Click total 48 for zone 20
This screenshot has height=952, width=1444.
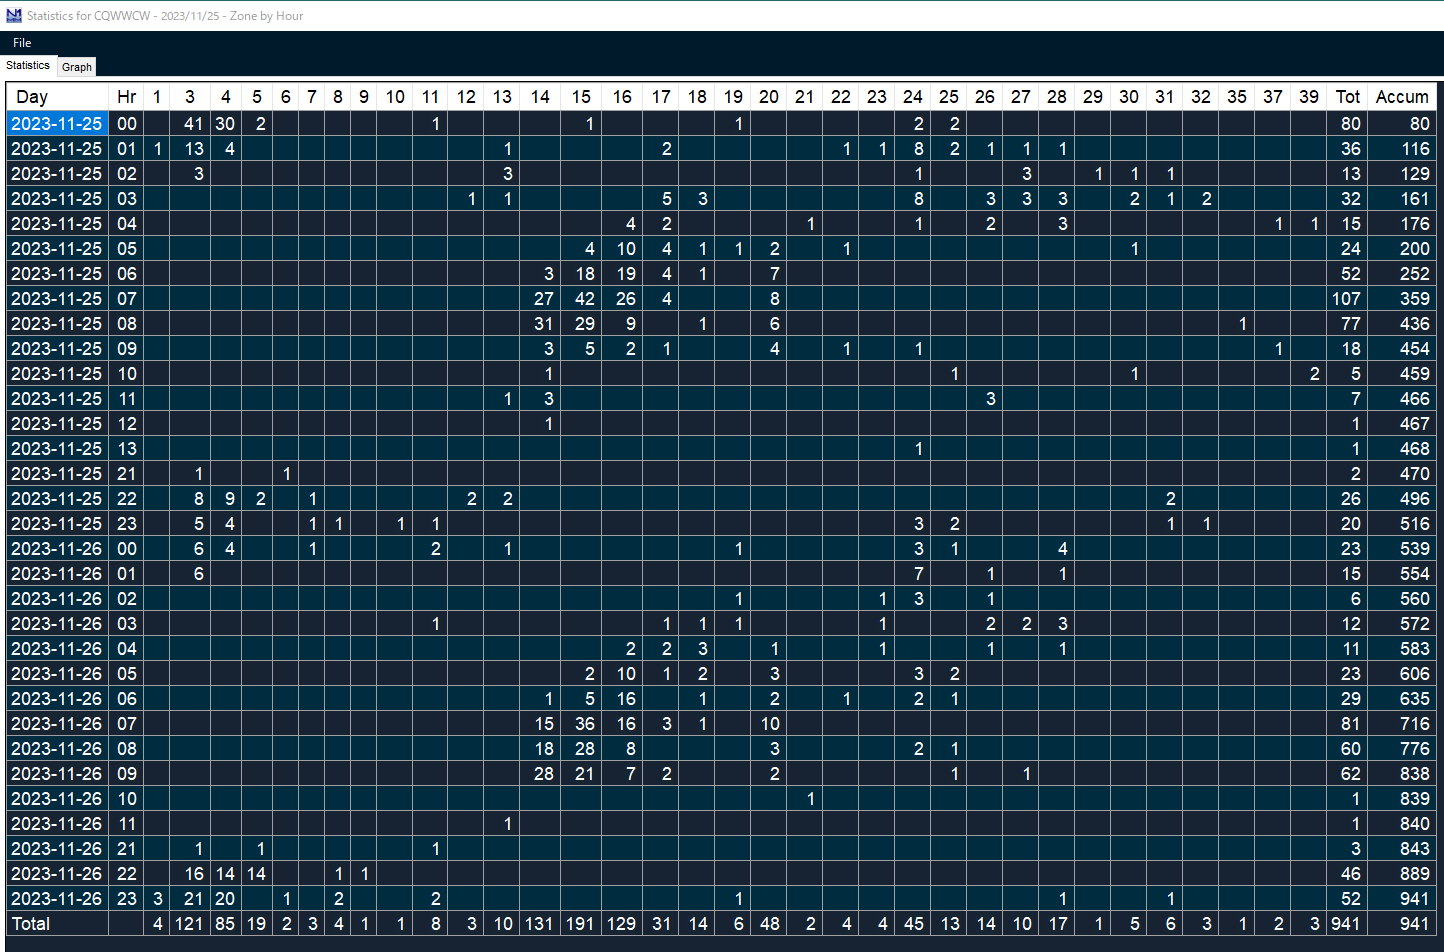[769, 924]
